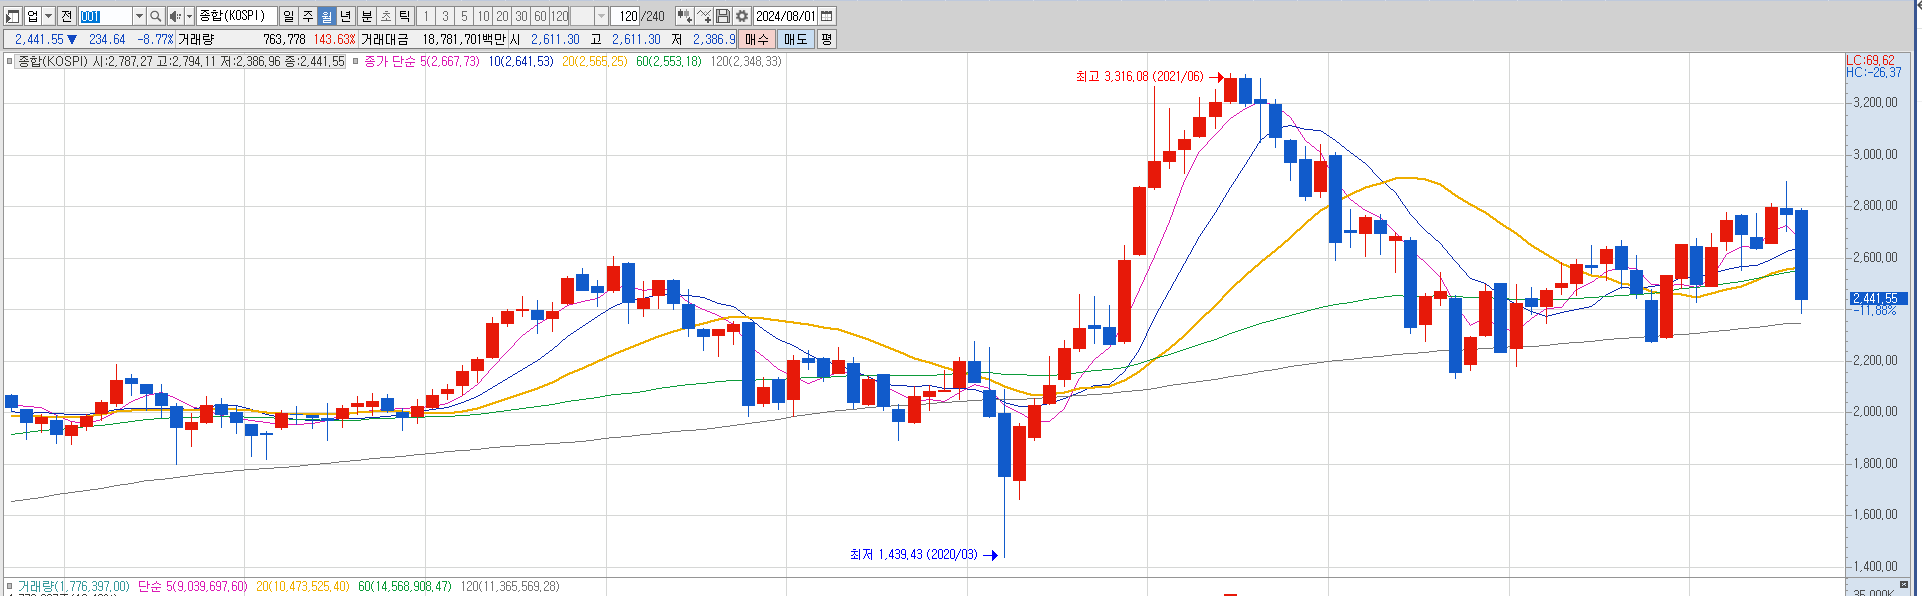Select the 5 interval button
This screenshot has height=596, width=1922.
[464, 16]
